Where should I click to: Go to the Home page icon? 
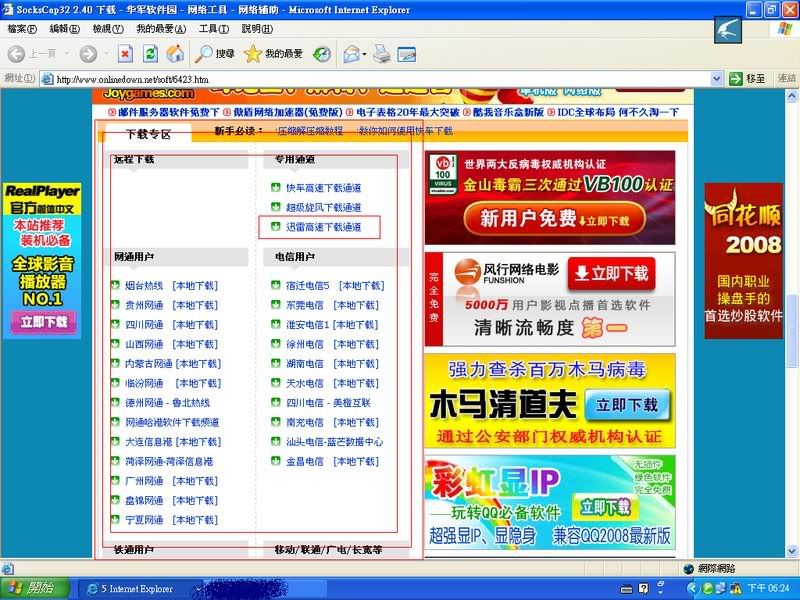[174, 53]
